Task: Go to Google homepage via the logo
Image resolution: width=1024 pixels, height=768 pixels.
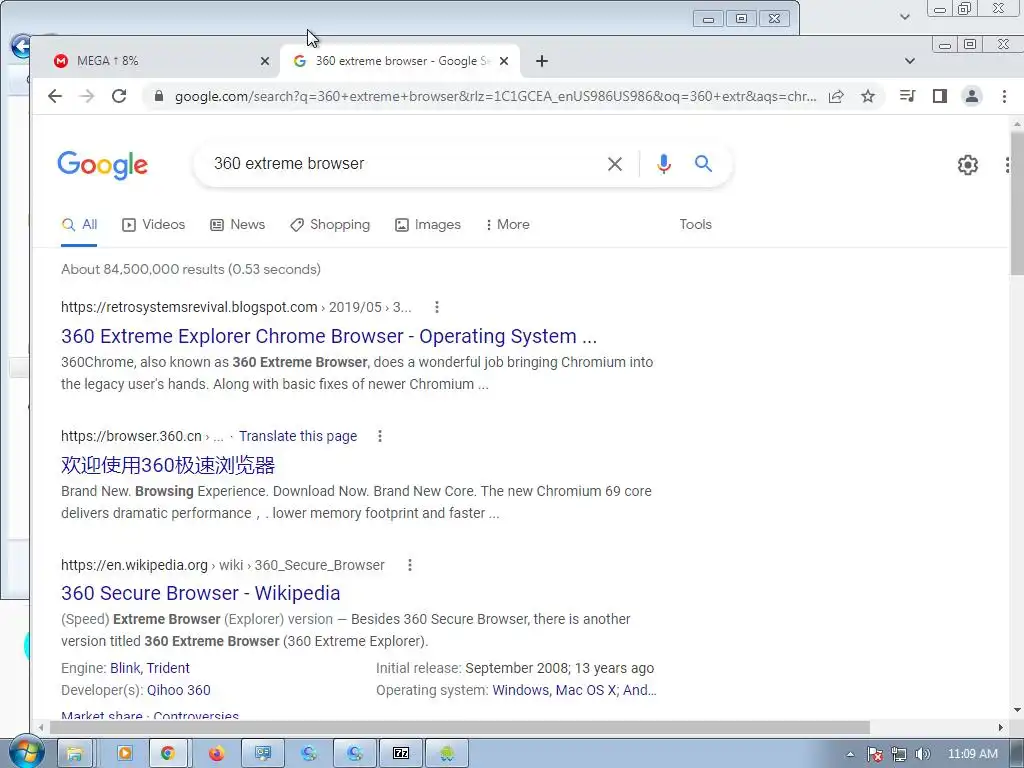Action: 103,165
